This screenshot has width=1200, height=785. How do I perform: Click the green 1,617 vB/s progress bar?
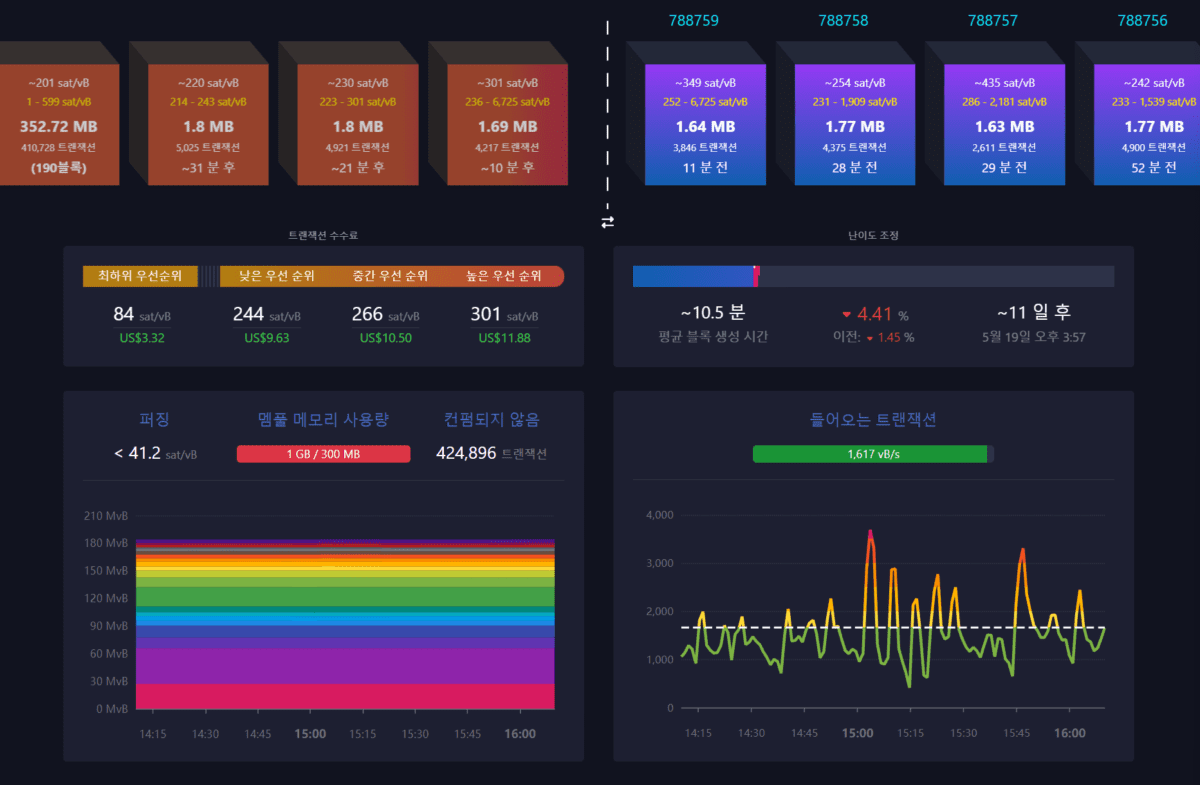(x=873, y=454)
